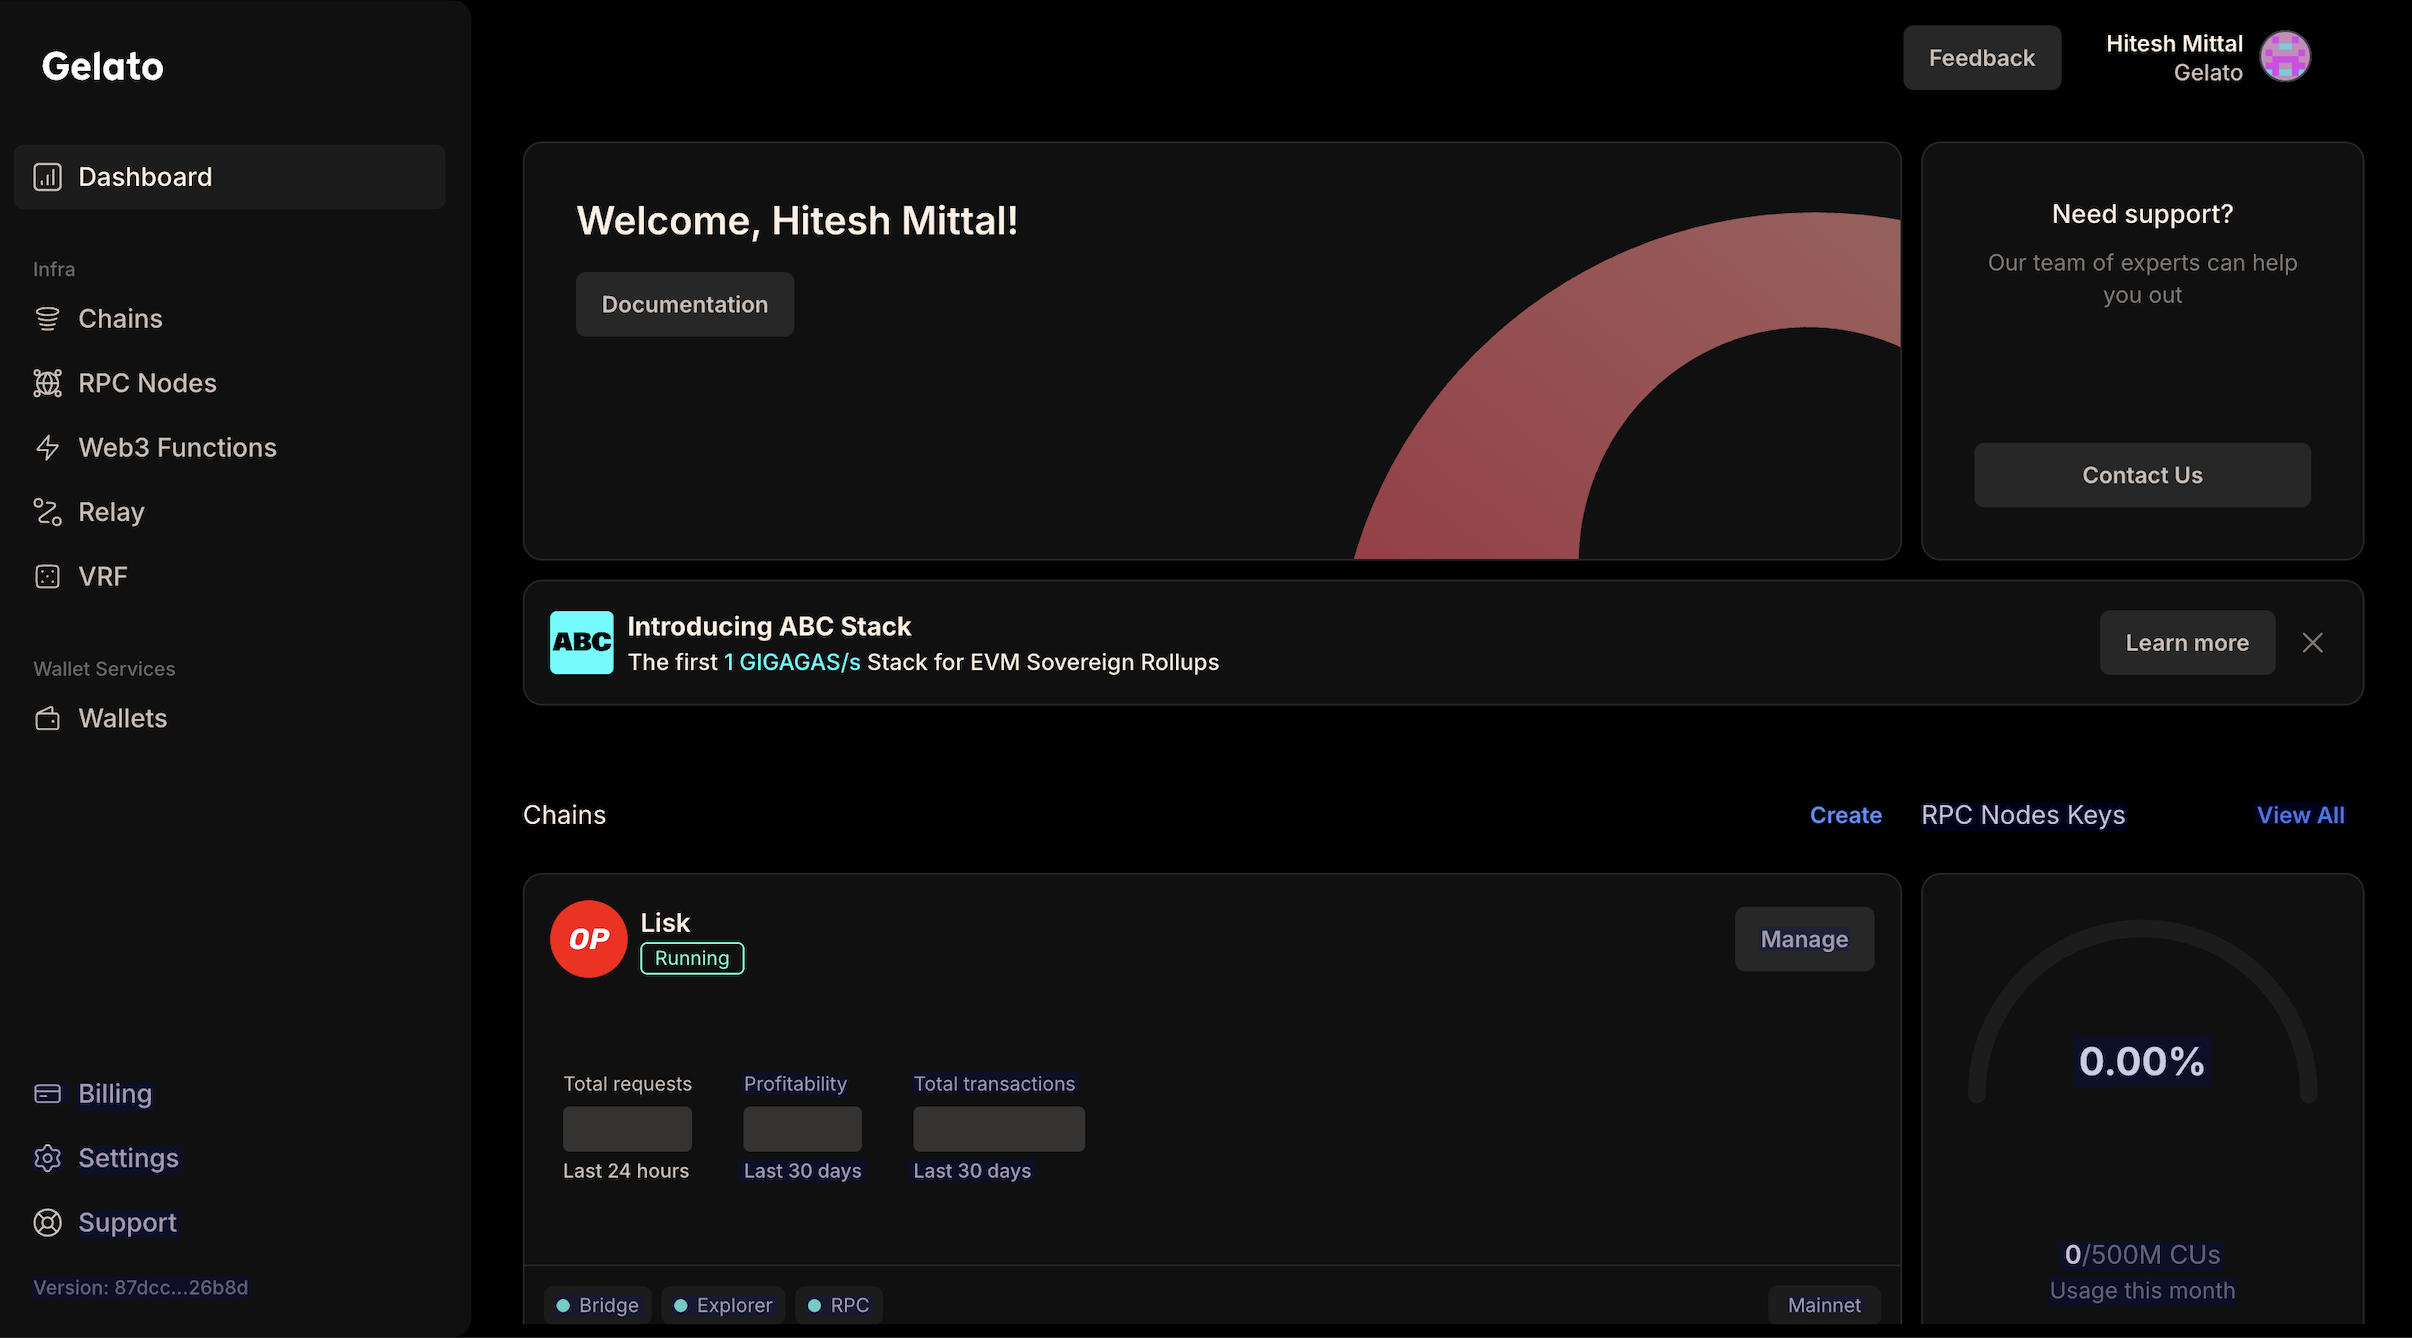Click the Support lifebuoy icon
2412x1338 pixels.
point(47,1223)
